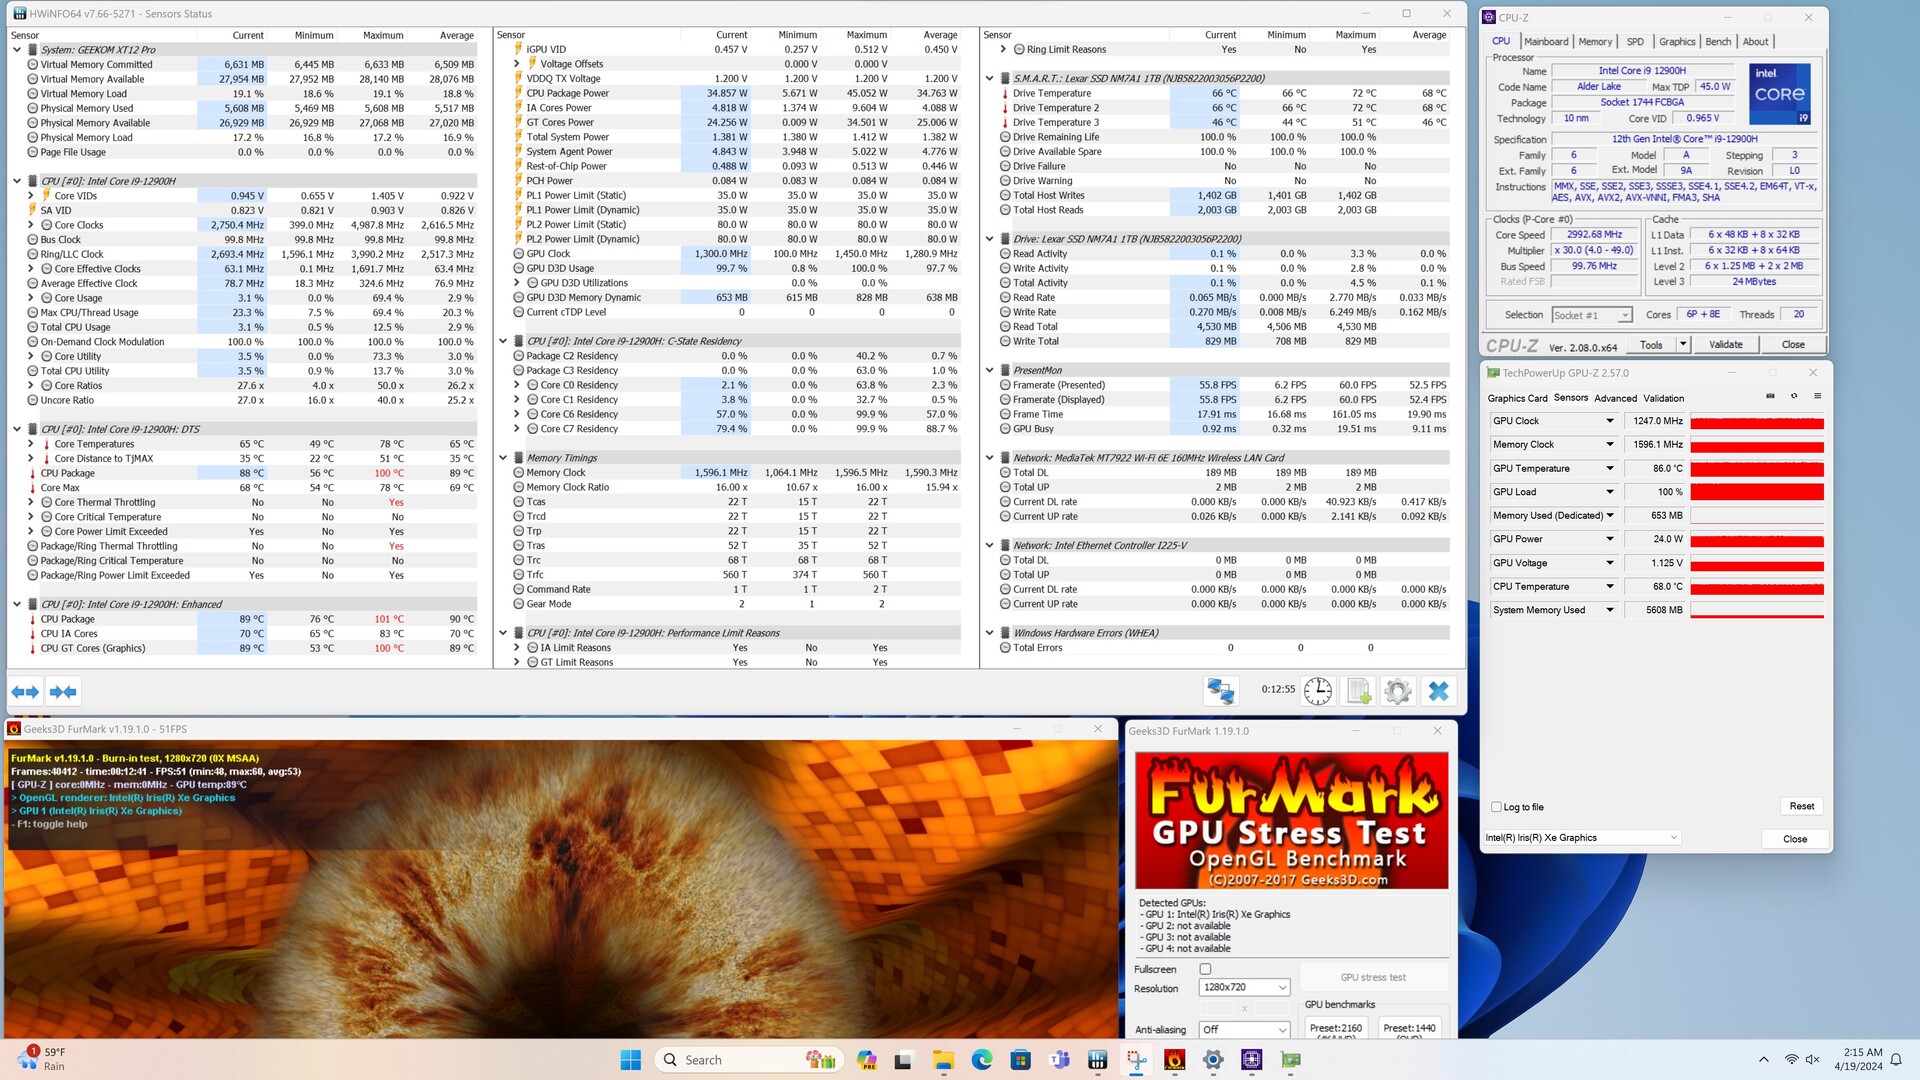Open FurMark Anti-aliasing dropdown
This screenshot has width=1920, height=1080.
1244,1030
